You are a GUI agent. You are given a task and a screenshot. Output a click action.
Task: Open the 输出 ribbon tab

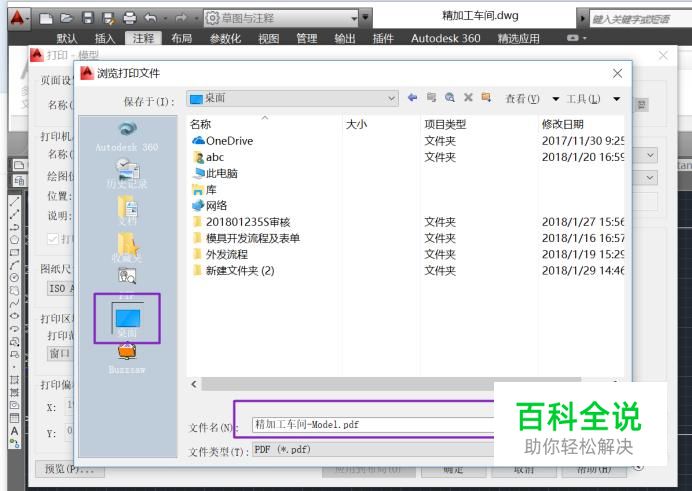345,39
